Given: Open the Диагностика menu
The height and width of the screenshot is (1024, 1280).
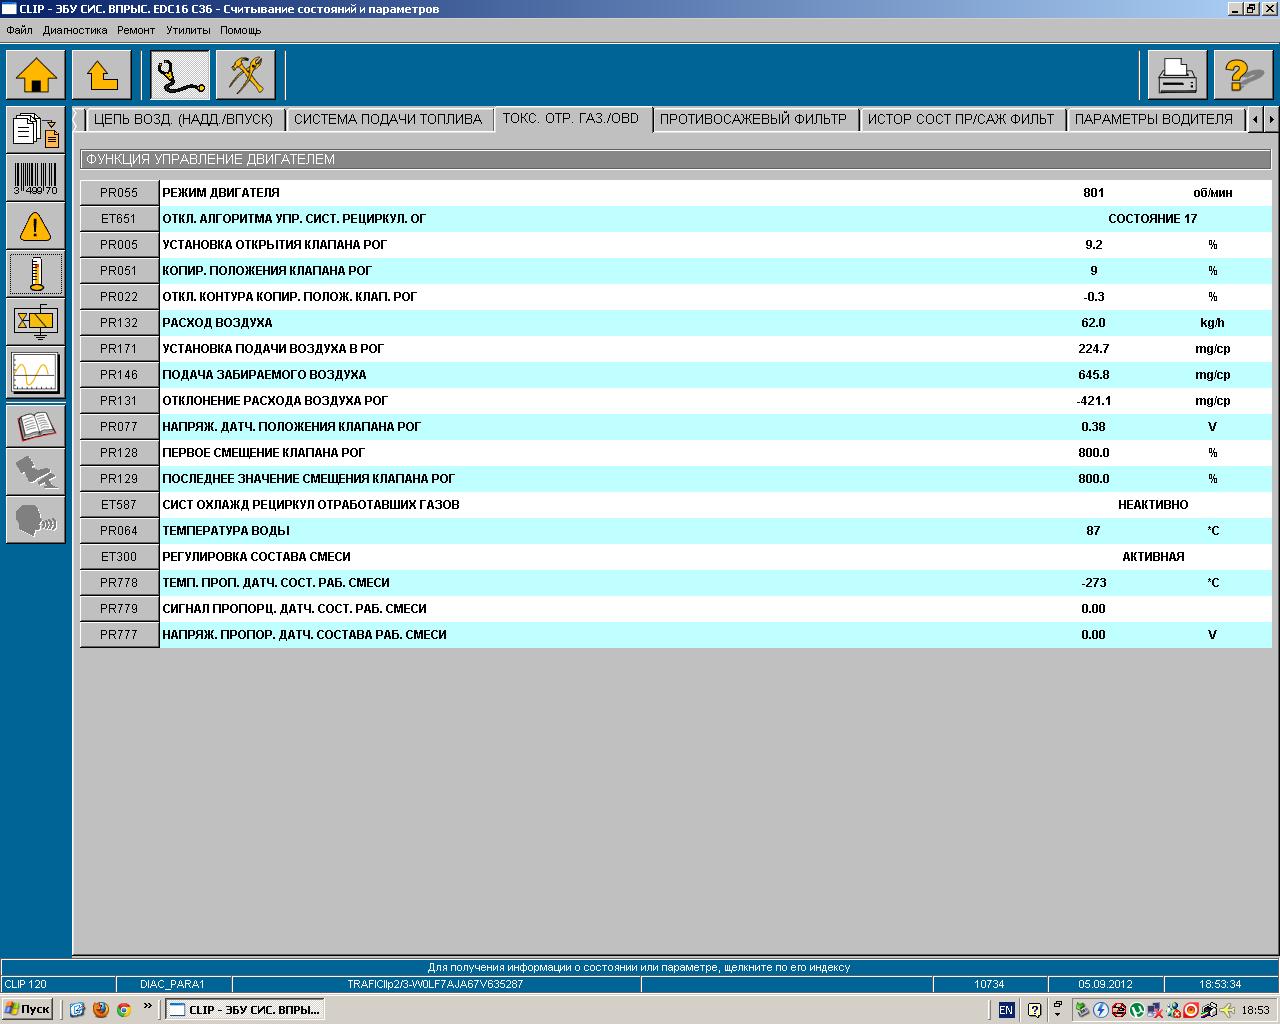Looking at the screenshot, I should coord(75,30).
